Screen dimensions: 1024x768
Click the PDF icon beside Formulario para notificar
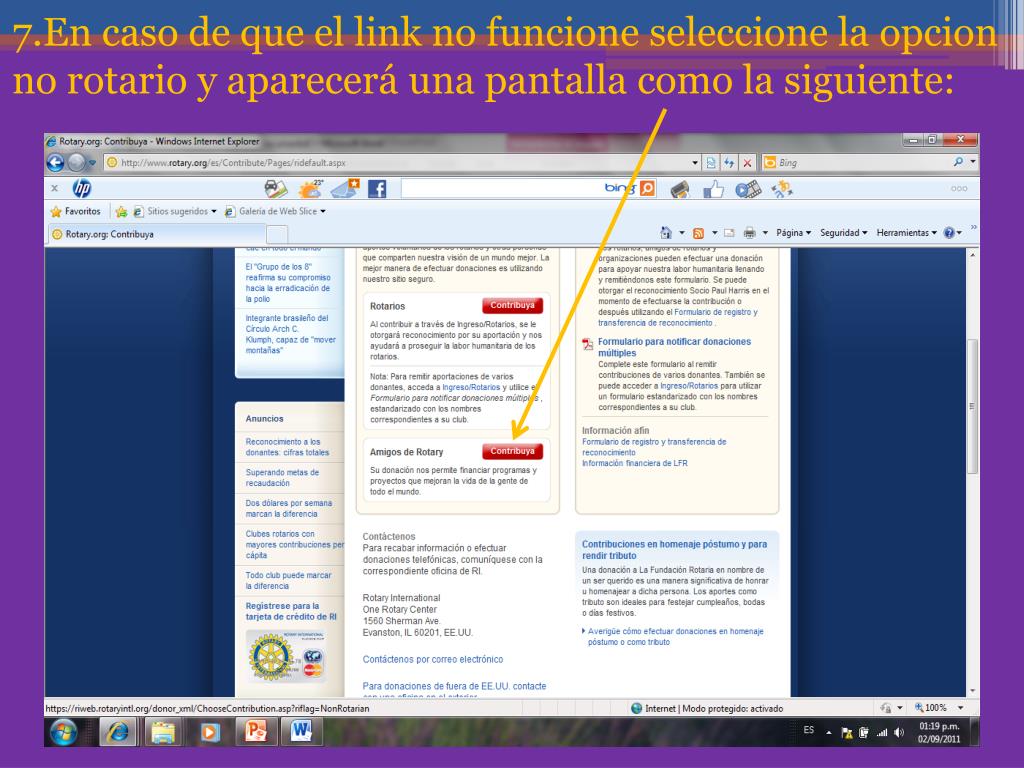588,344
